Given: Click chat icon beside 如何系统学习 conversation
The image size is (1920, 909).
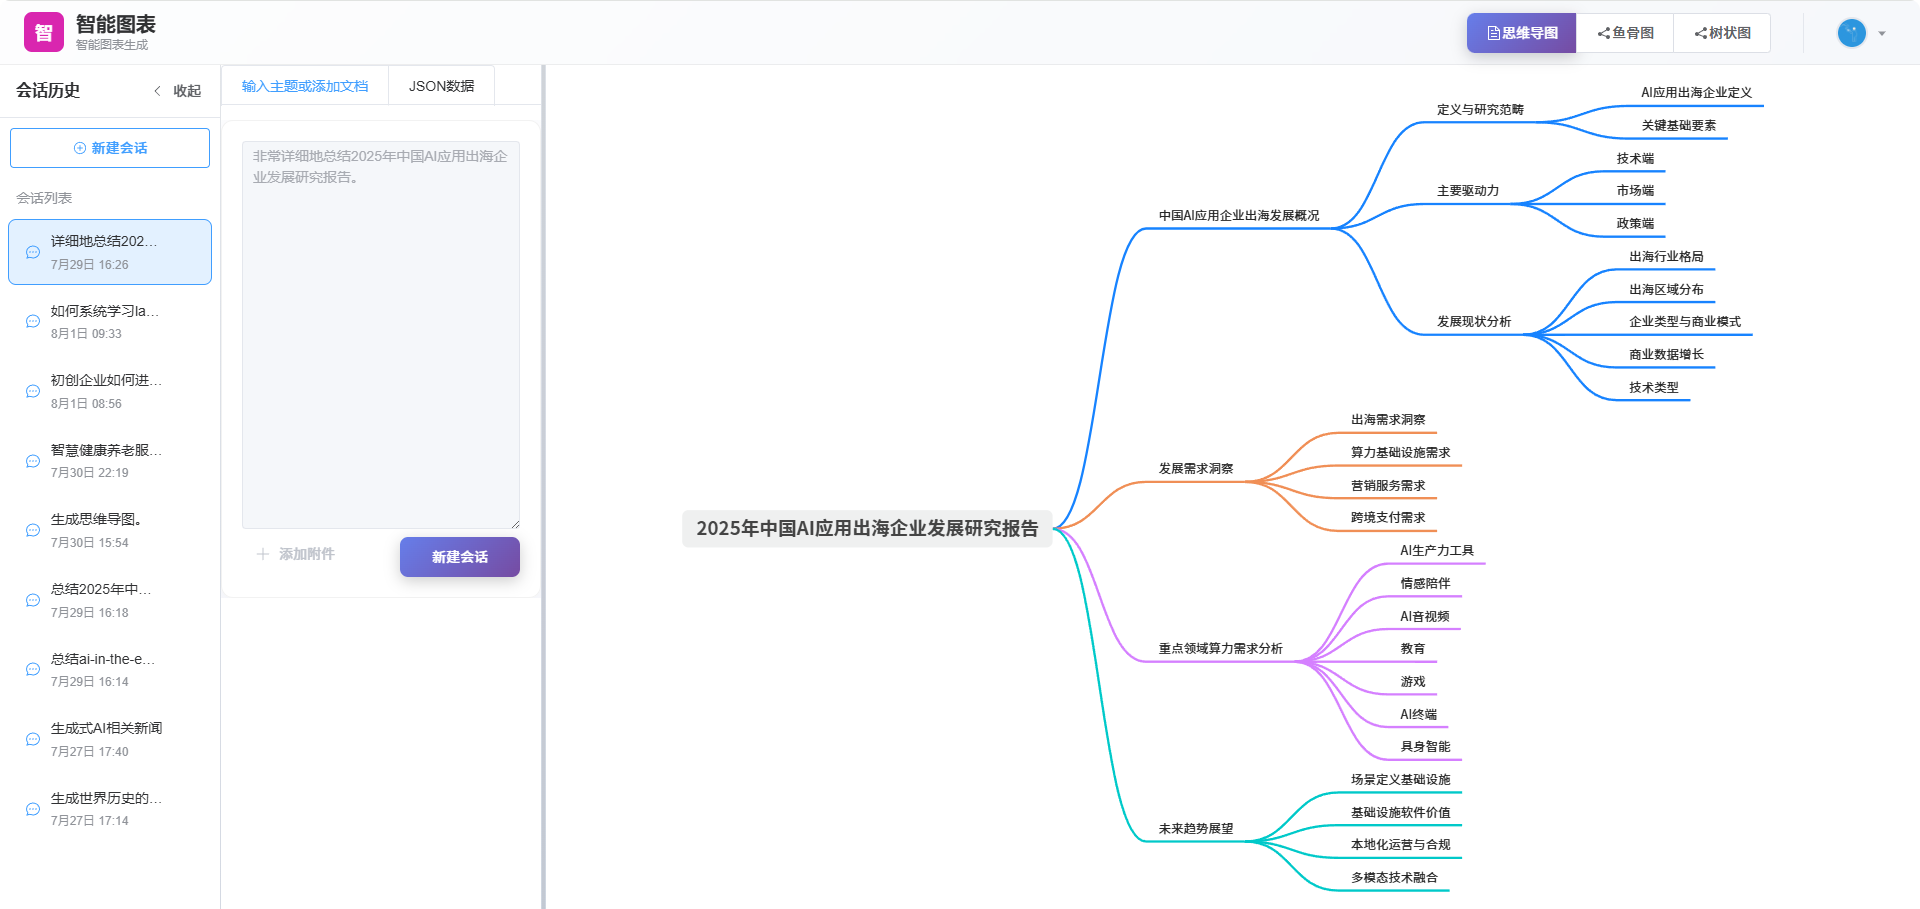Looking at the screenshot, I should [x=33, y=322].
